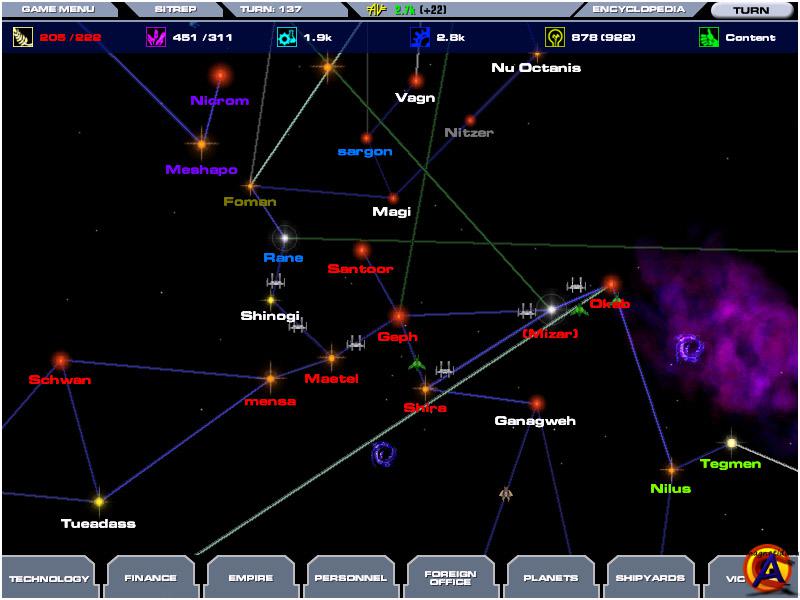Viewport: 800px width, 600px height.
Task: Click the purple wormhole inside the nebula
Action: [689, 348]
